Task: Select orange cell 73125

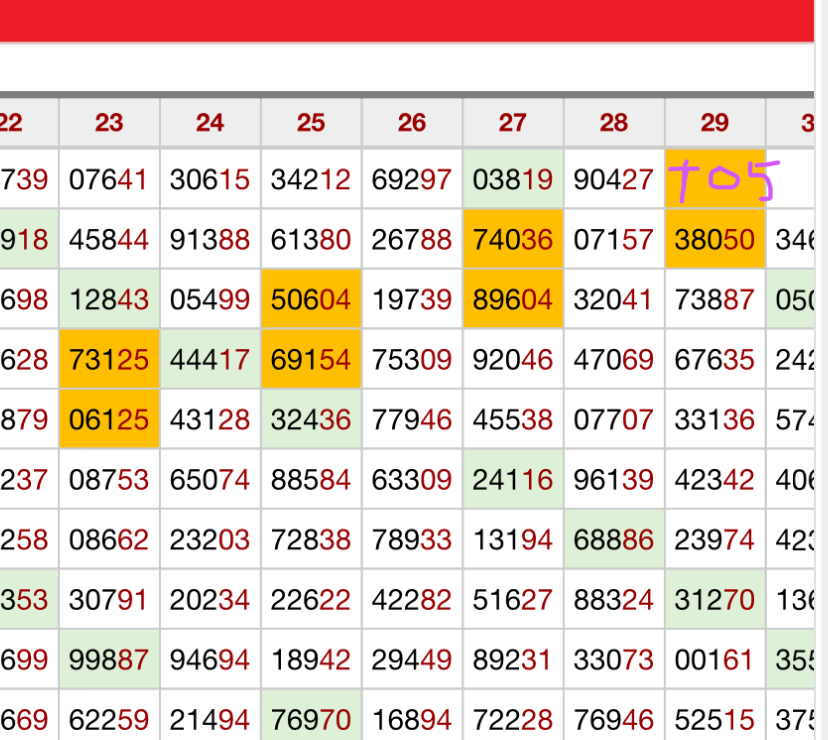Action: (109, 360)
